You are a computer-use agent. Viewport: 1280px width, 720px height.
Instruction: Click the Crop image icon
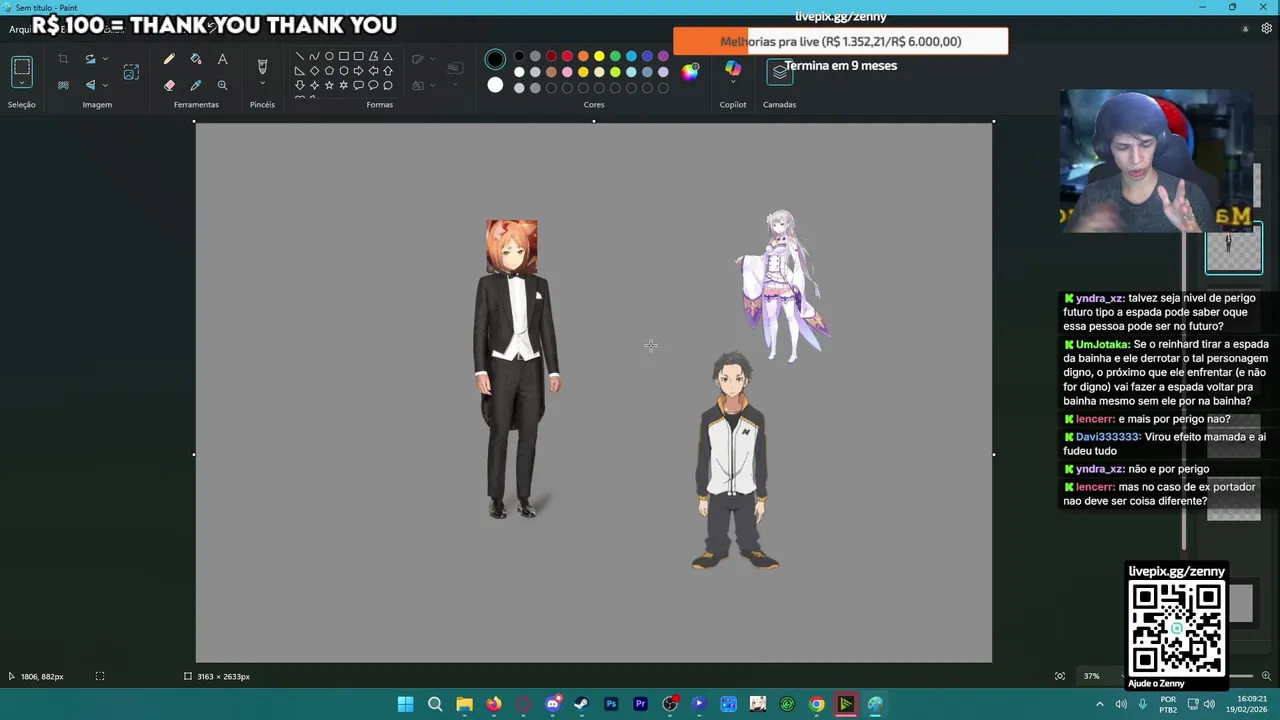tap(63, 59)
